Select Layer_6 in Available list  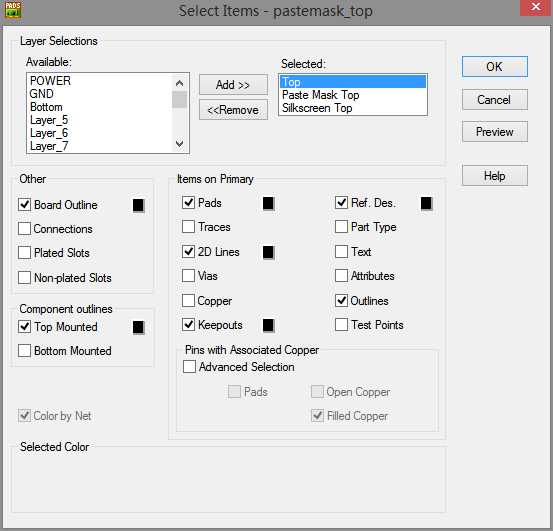coord(49,133)
